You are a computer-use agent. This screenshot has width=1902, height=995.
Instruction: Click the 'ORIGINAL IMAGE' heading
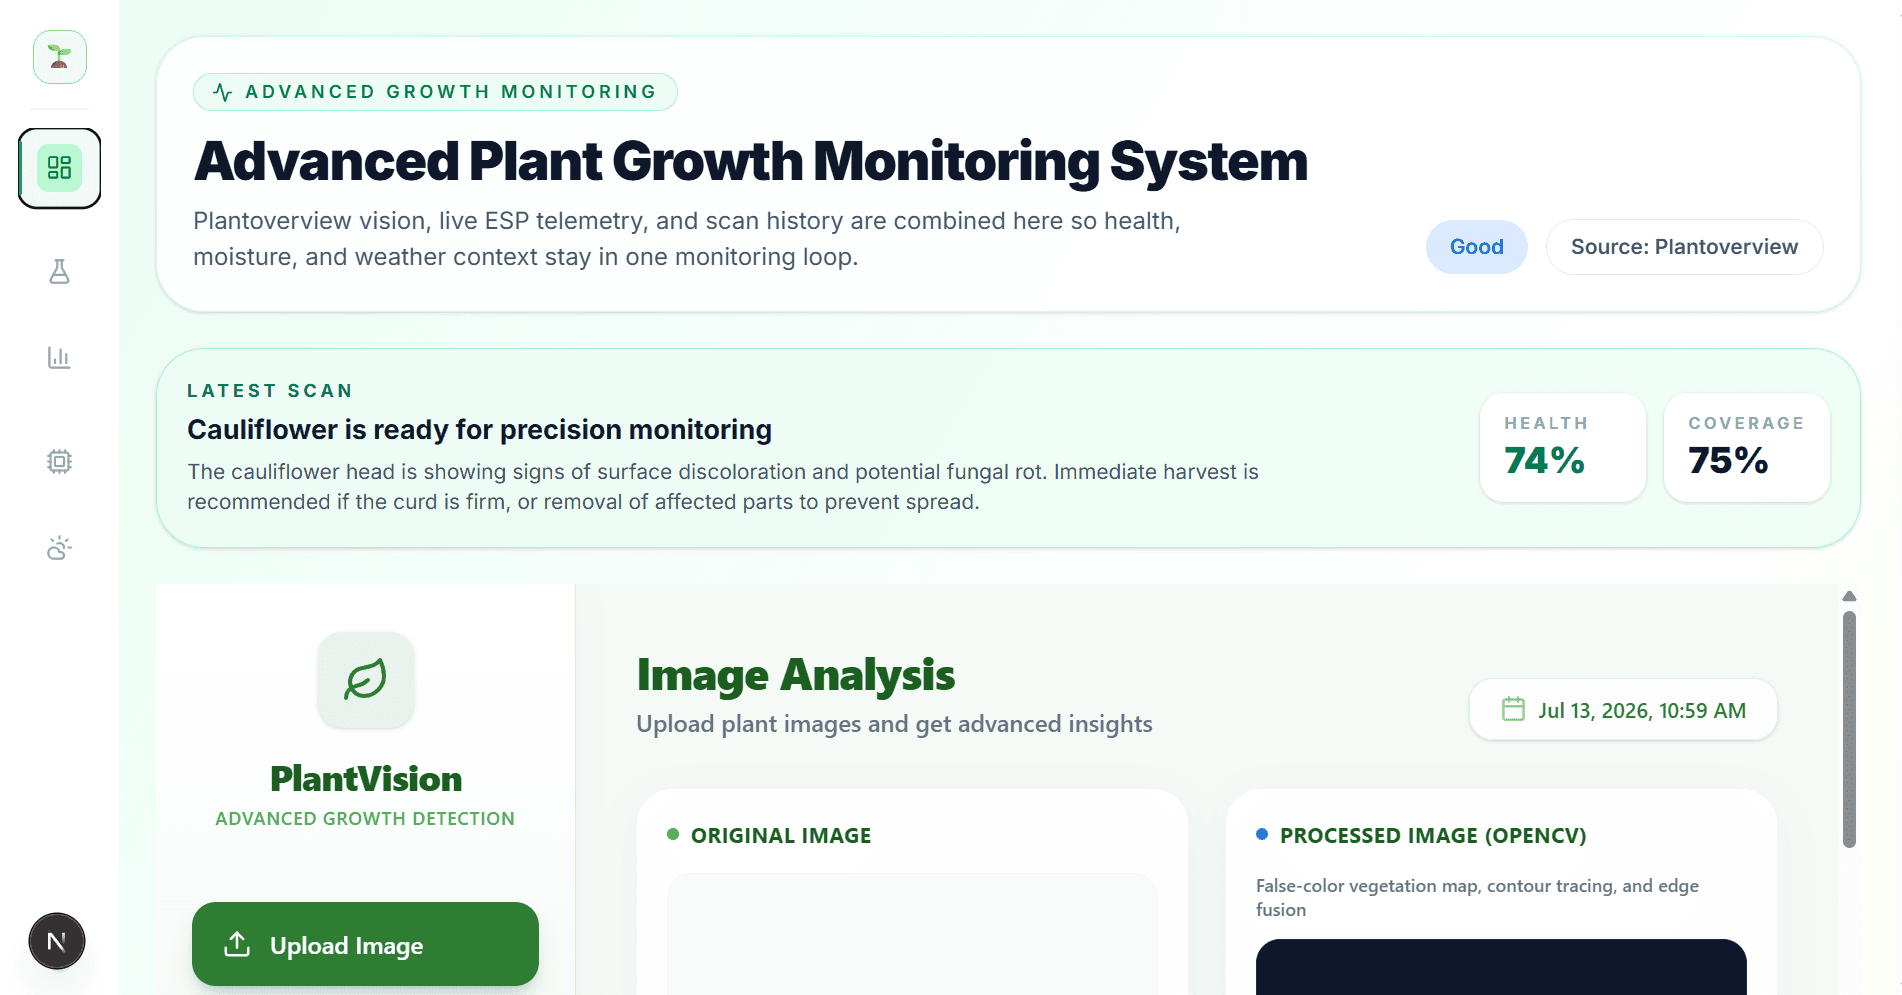781,836
